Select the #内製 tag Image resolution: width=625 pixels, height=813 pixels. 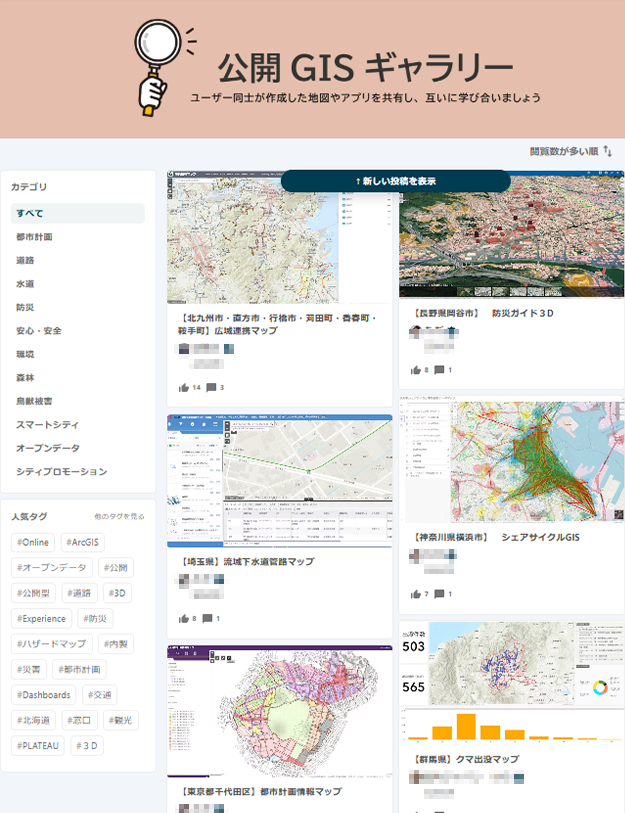(116, 644)
